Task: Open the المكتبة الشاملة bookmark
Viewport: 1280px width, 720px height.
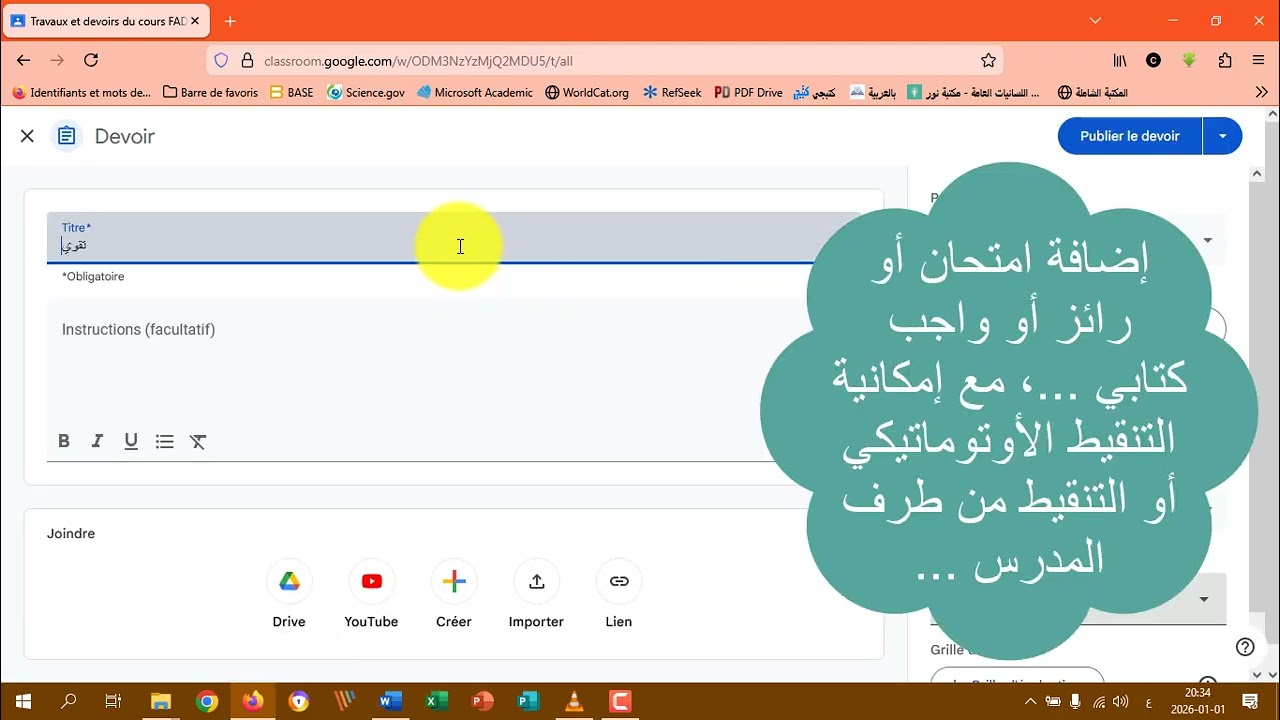Action: pos(1093,92)
